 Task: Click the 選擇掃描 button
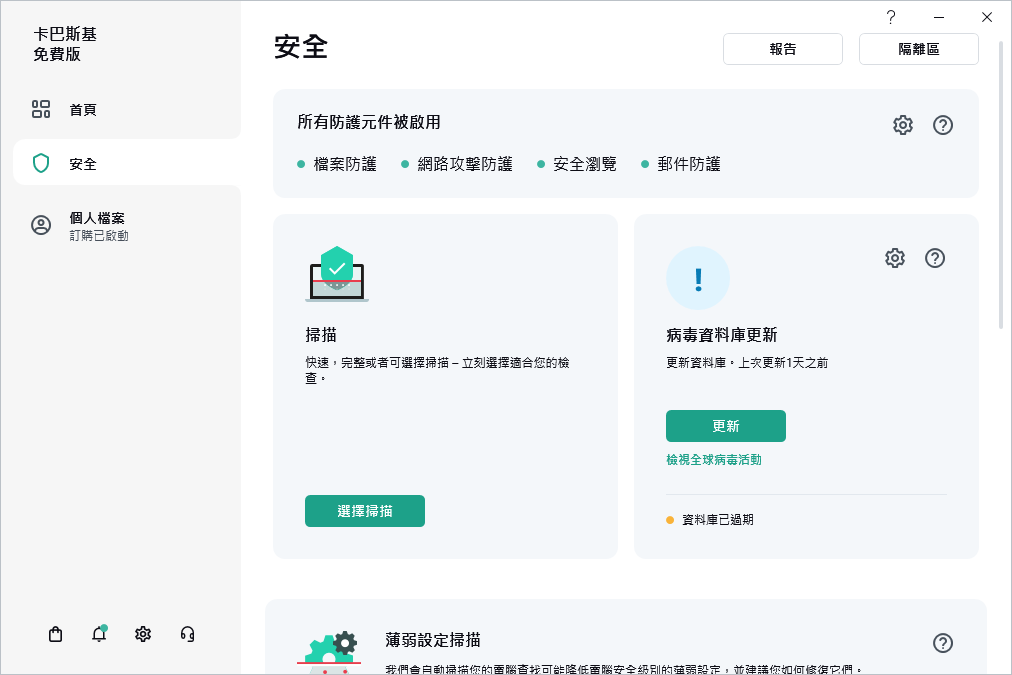click(365, 511)
